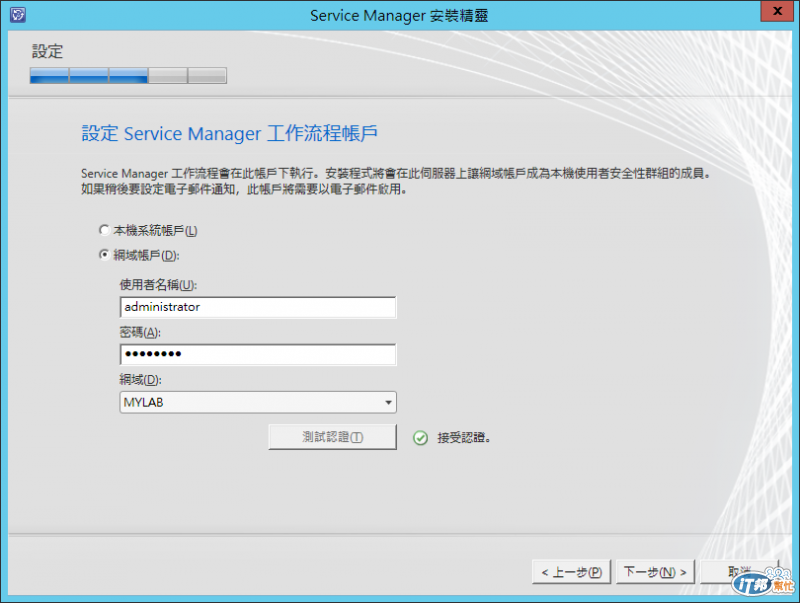Click the green credentials accepted checkmark icon
Image resolution: width=800 pixels, height=603 pixels.
[420, 438]
